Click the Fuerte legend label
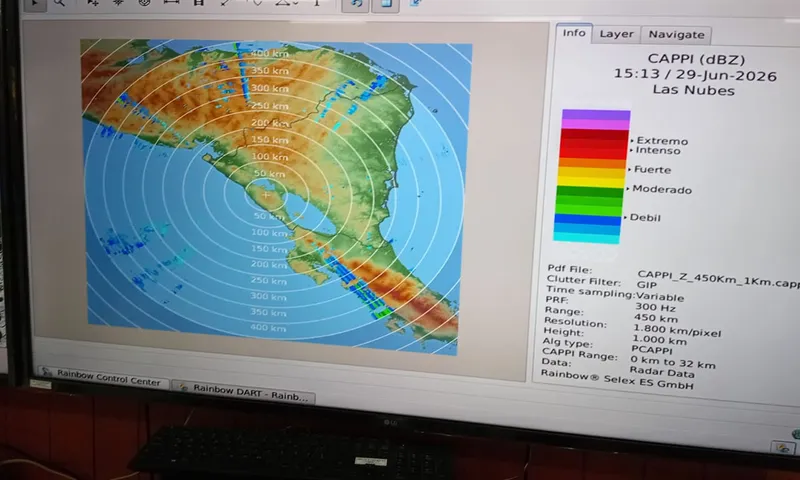 coord(652,169)
